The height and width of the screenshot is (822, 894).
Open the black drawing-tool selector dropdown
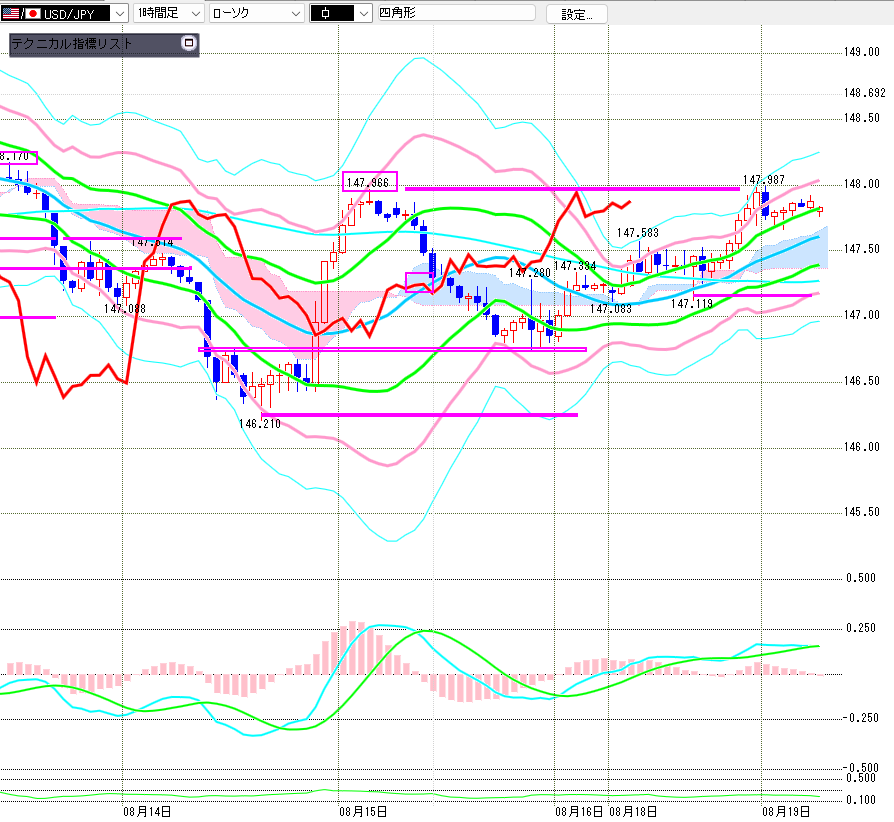pos(341,13)
